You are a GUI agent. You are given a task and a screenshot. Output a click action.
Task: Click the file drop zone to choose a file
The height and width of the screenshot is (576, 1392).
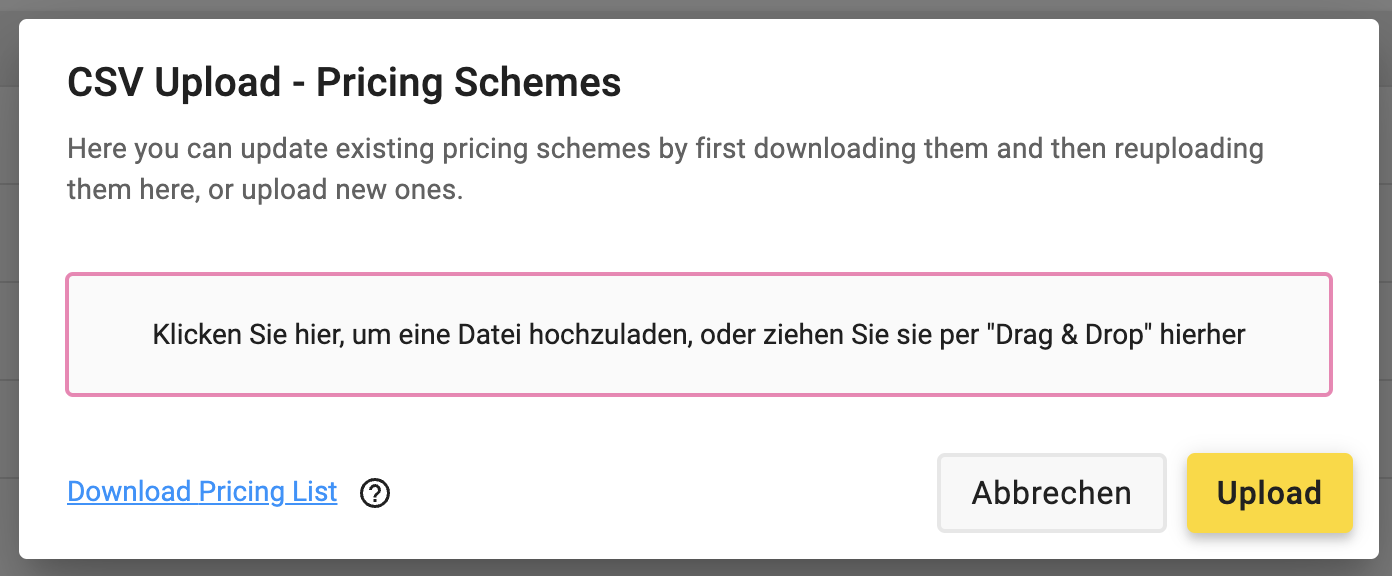(699, 335)
